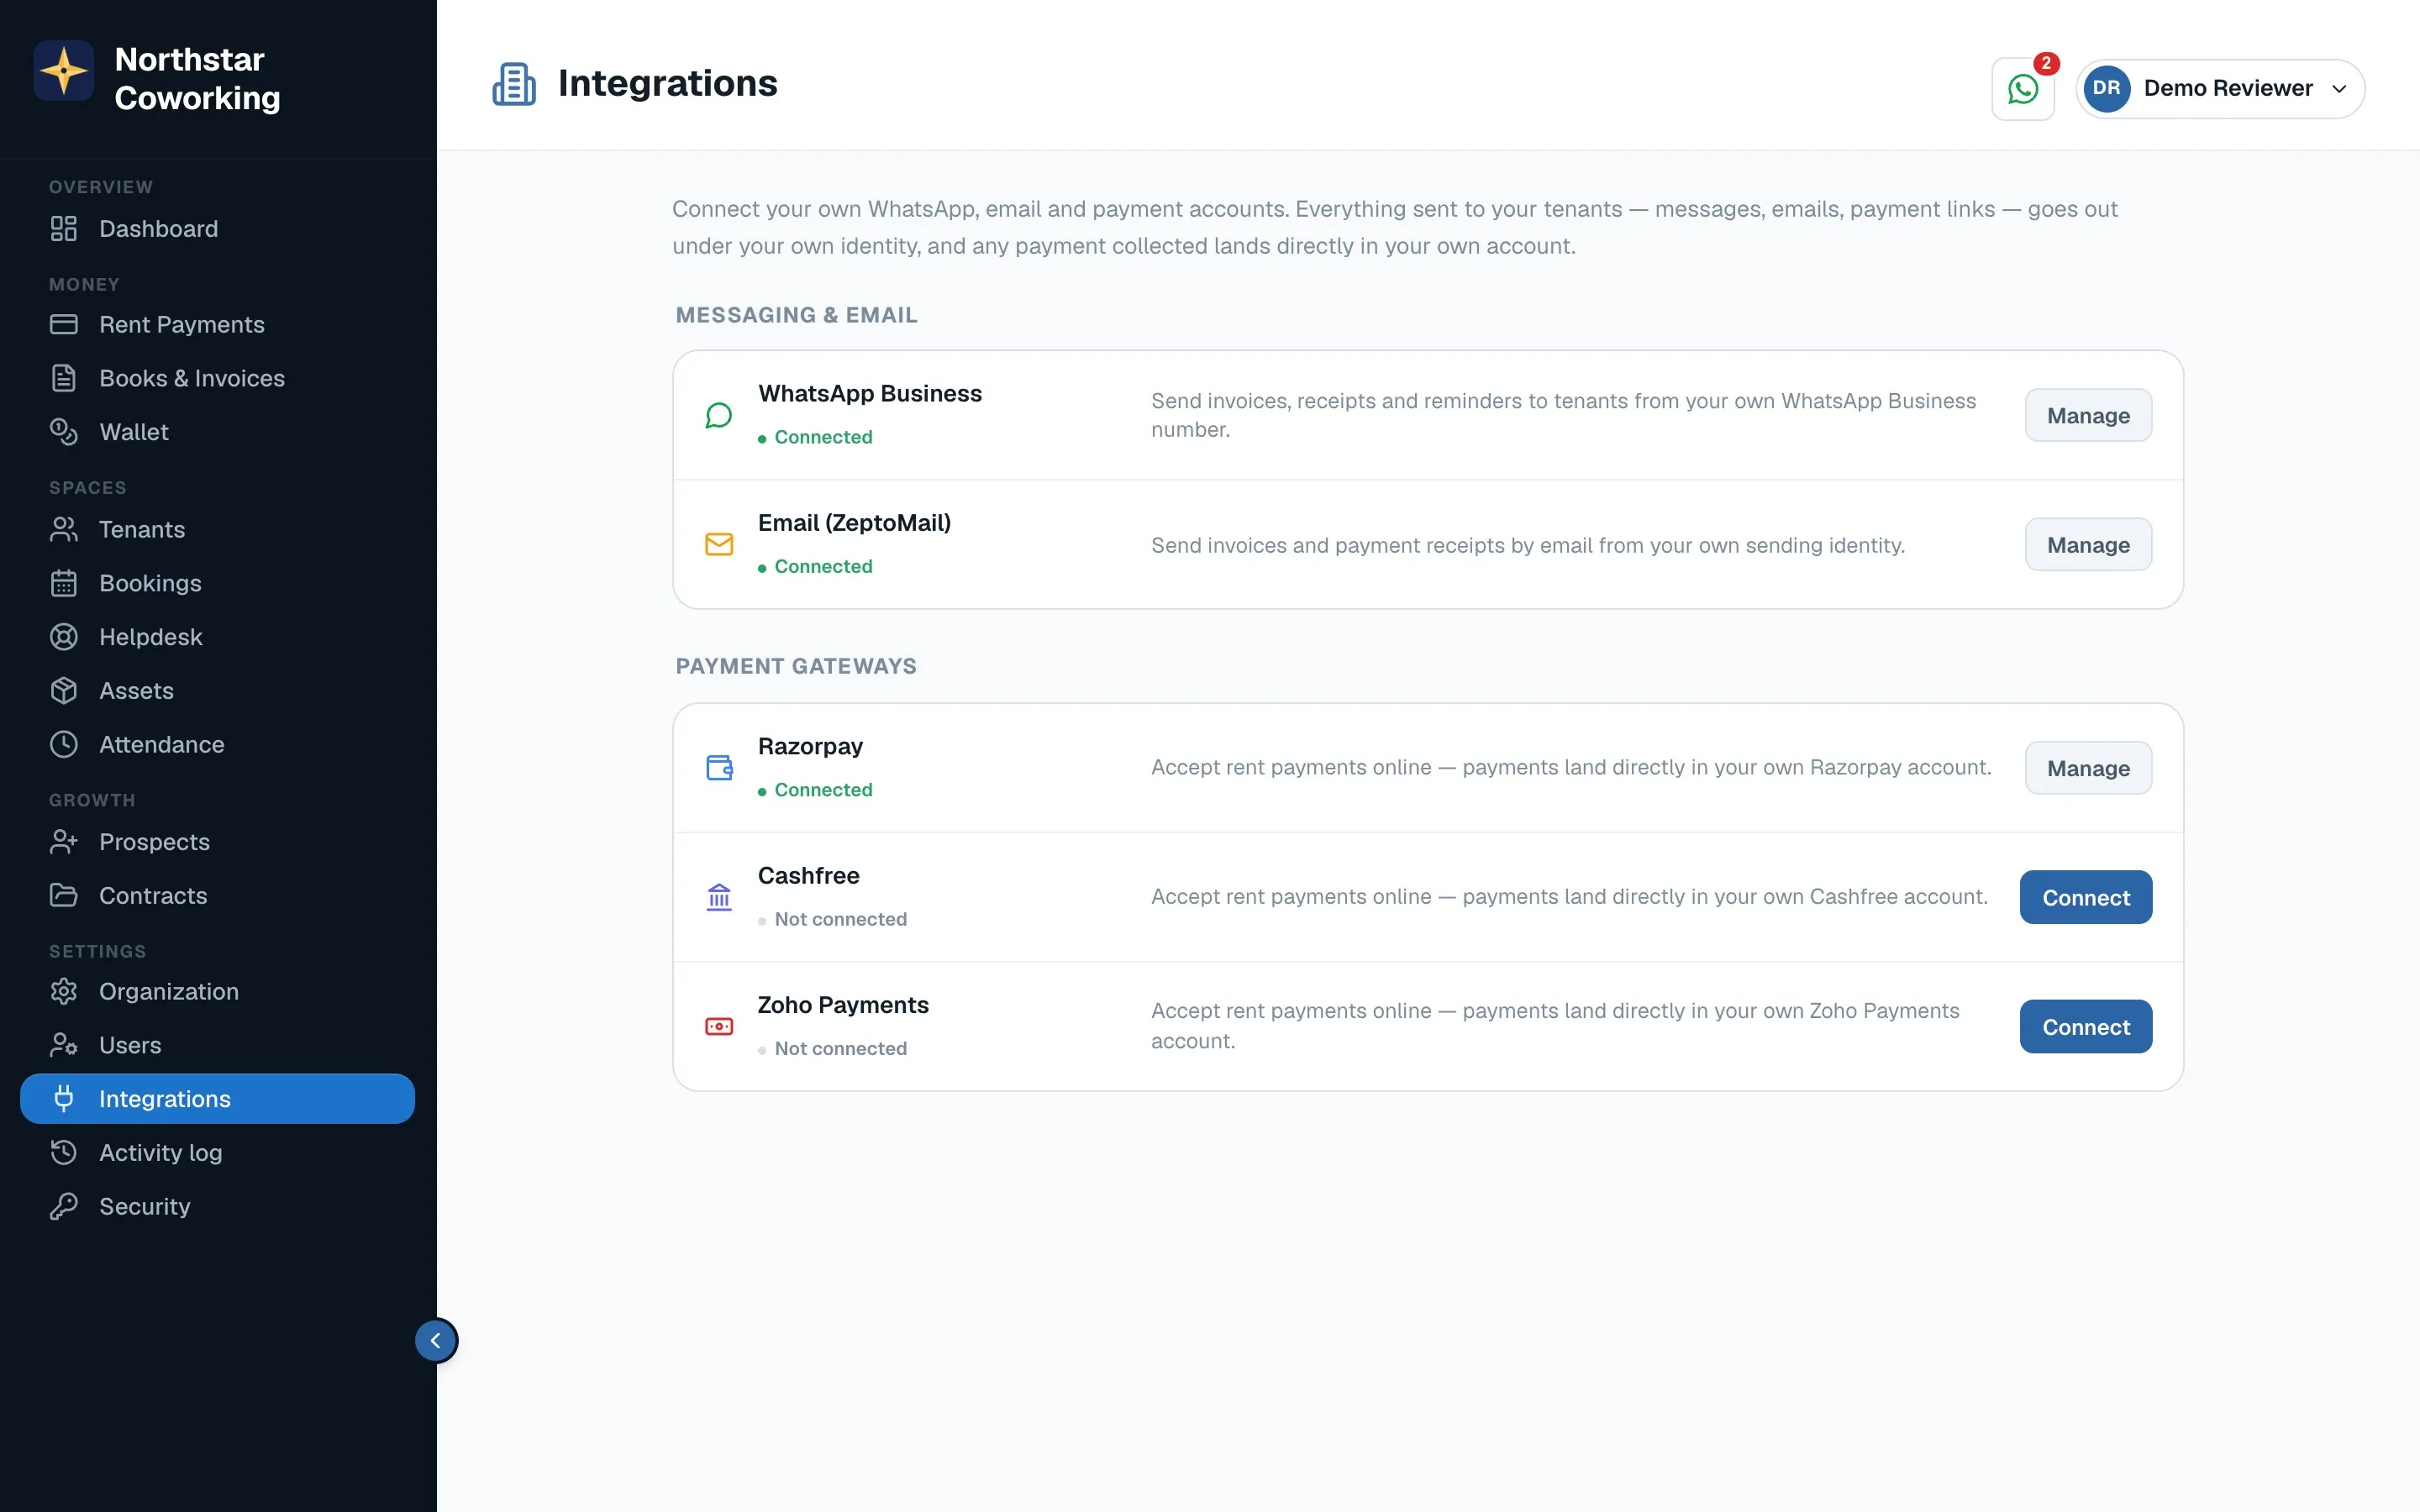Open the Demo Reviewer account dropdown
Image resolution: width=2420 pixels, height=1512 pixels.
click(2220, 89)
